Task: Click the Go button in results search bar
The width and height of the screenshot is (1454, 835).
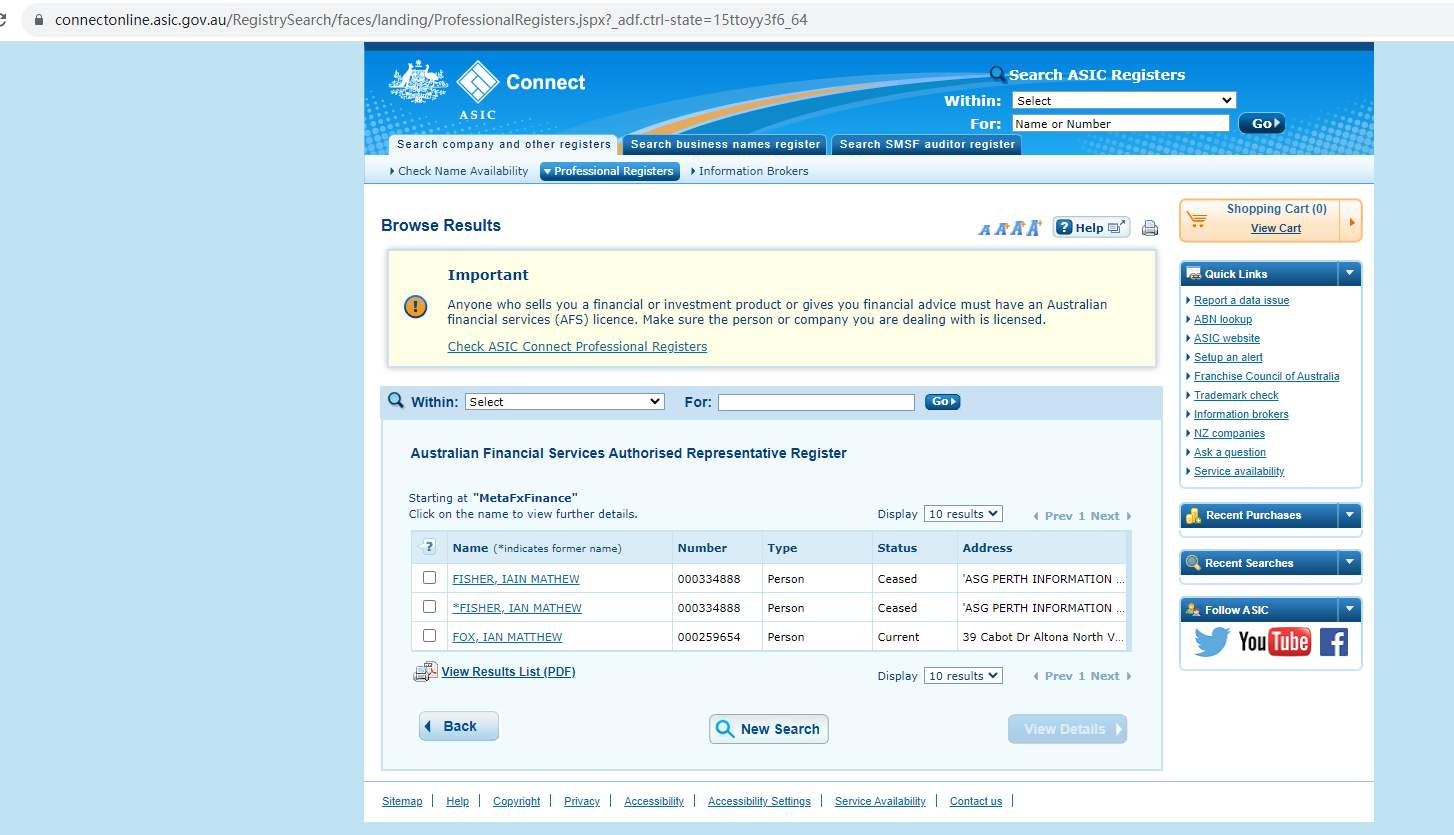Action: pos(942,402)
